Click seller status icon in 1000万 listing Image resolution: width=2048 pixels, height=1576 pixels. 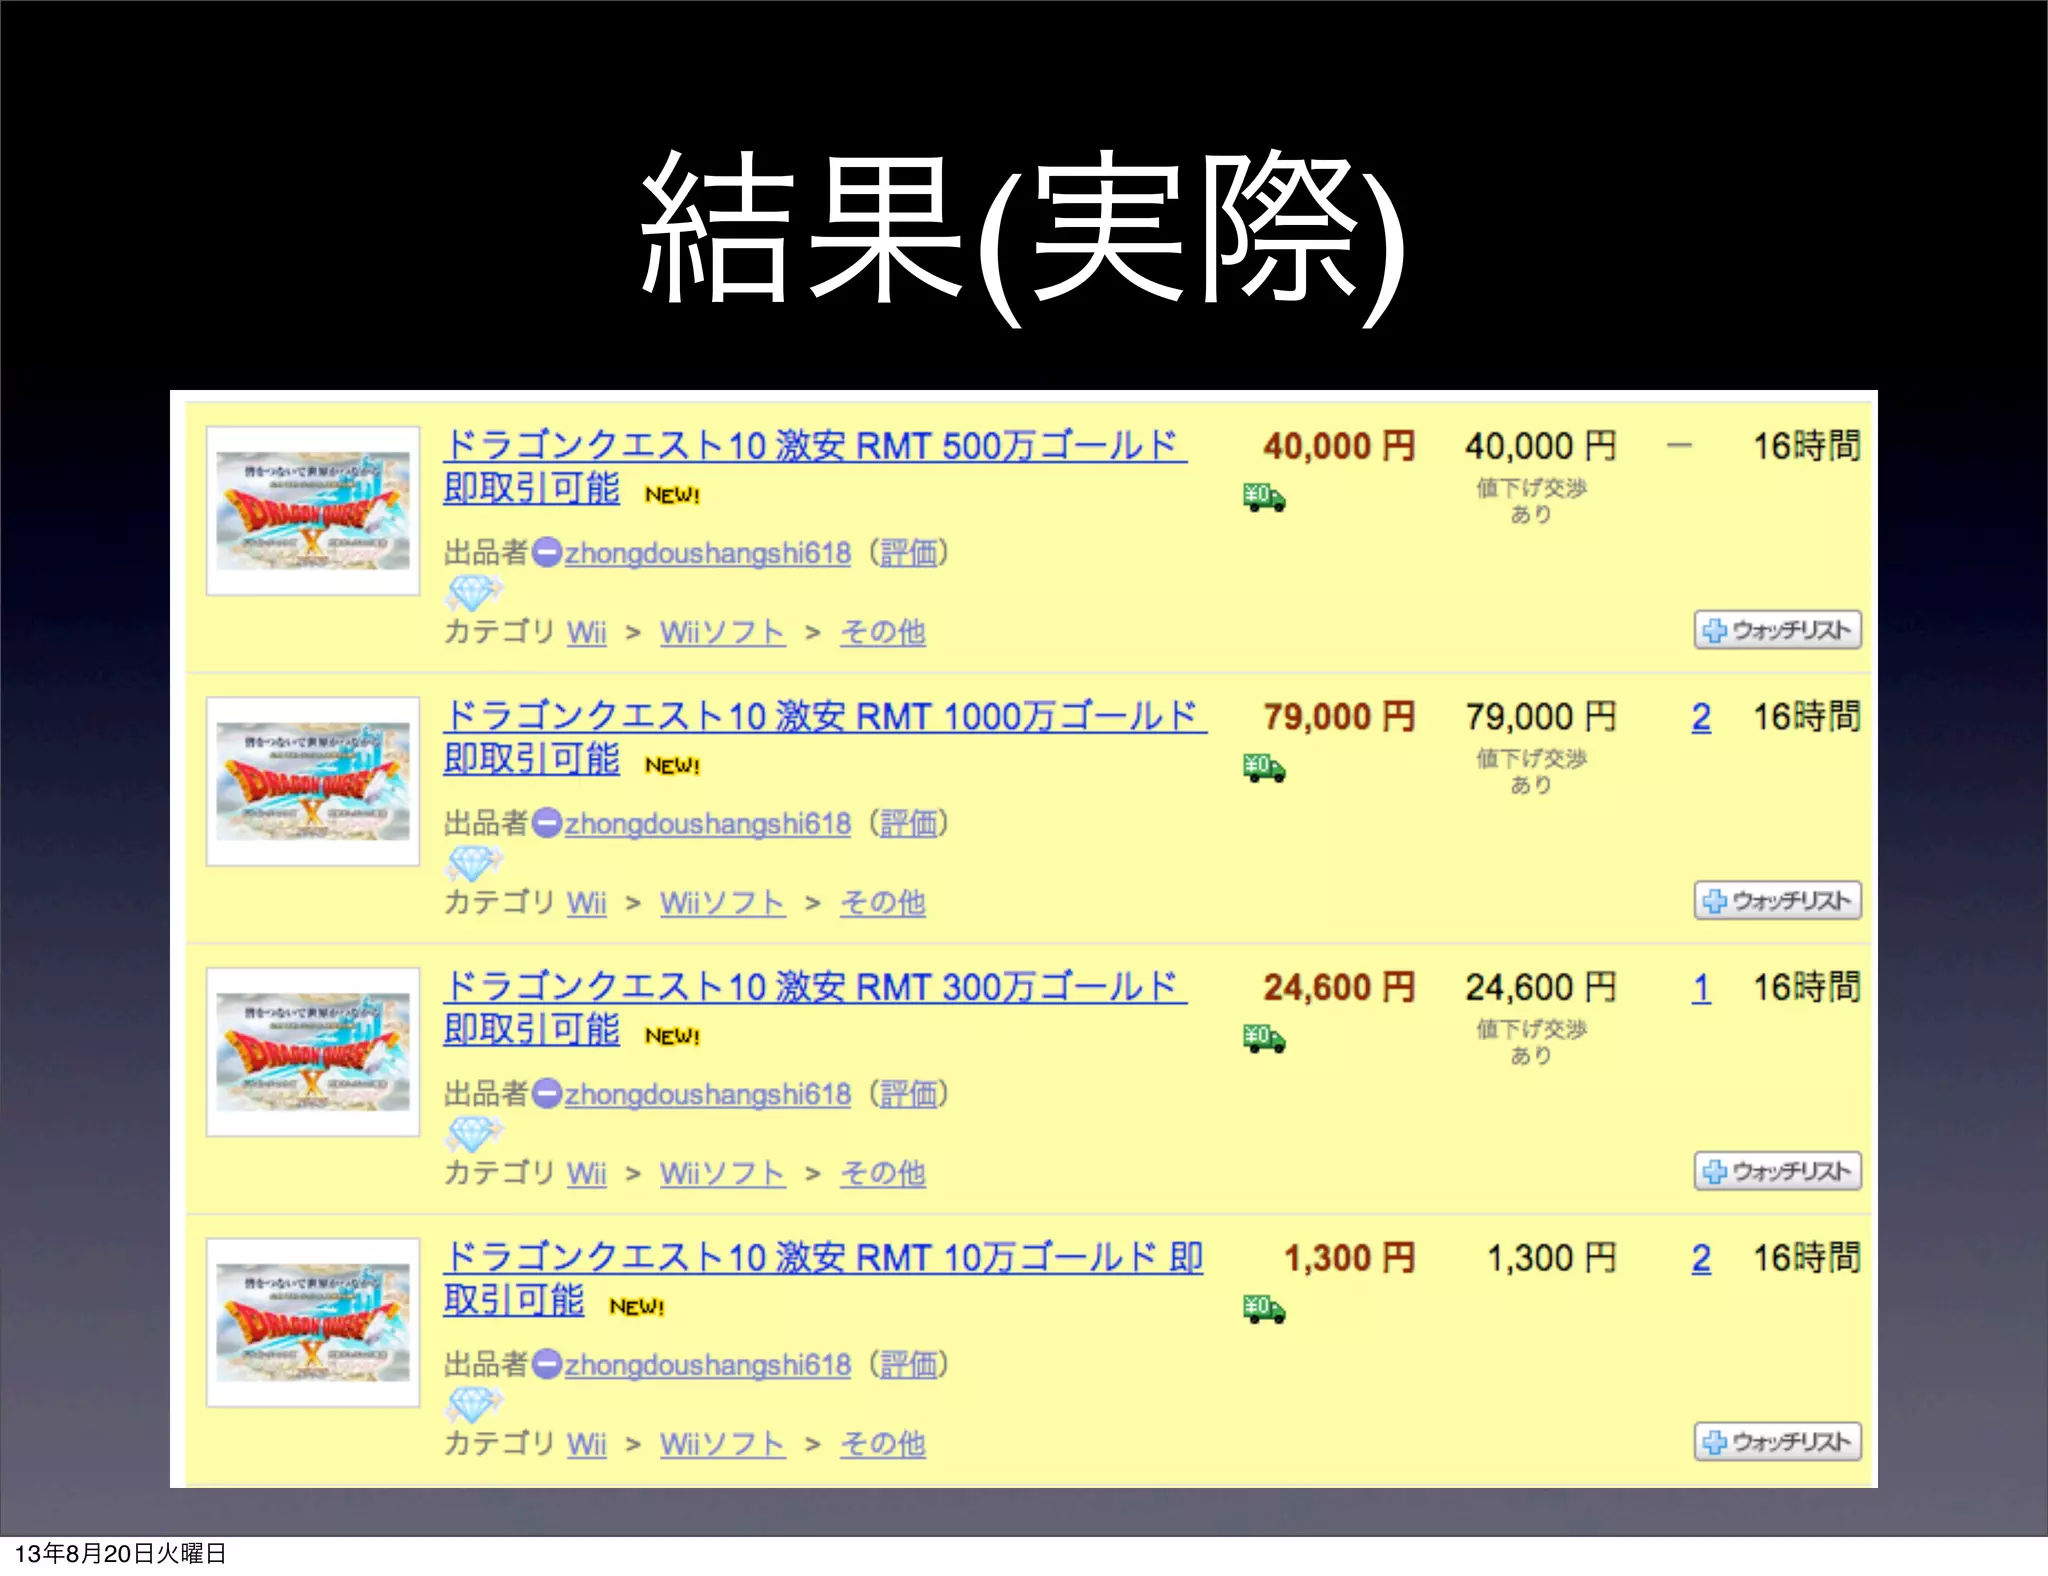point(547,824)
